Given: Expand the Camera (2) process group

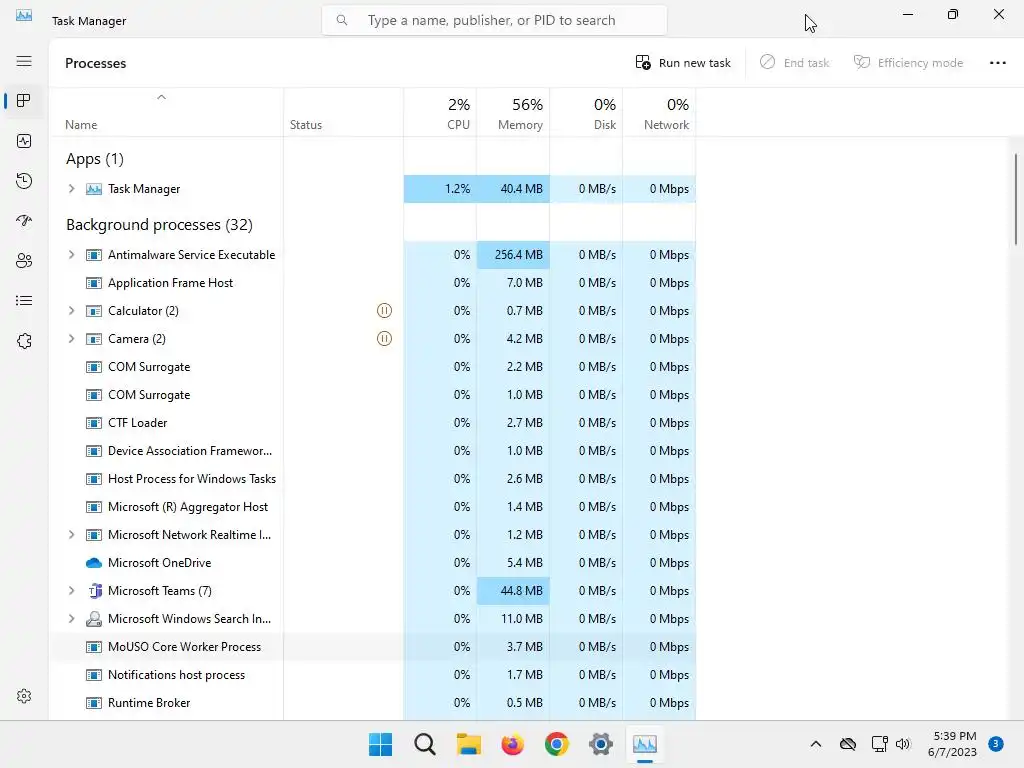Looking at the screenshot, I should point(71,339).
